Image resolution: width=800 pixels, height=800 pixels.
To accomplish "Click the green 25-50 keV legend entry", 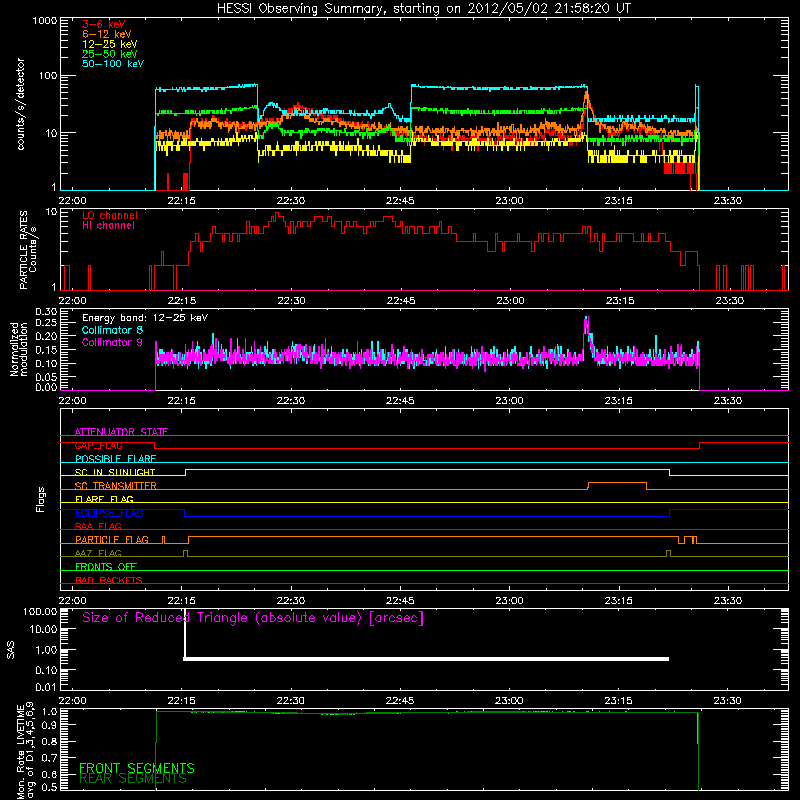I will [110, 54].
